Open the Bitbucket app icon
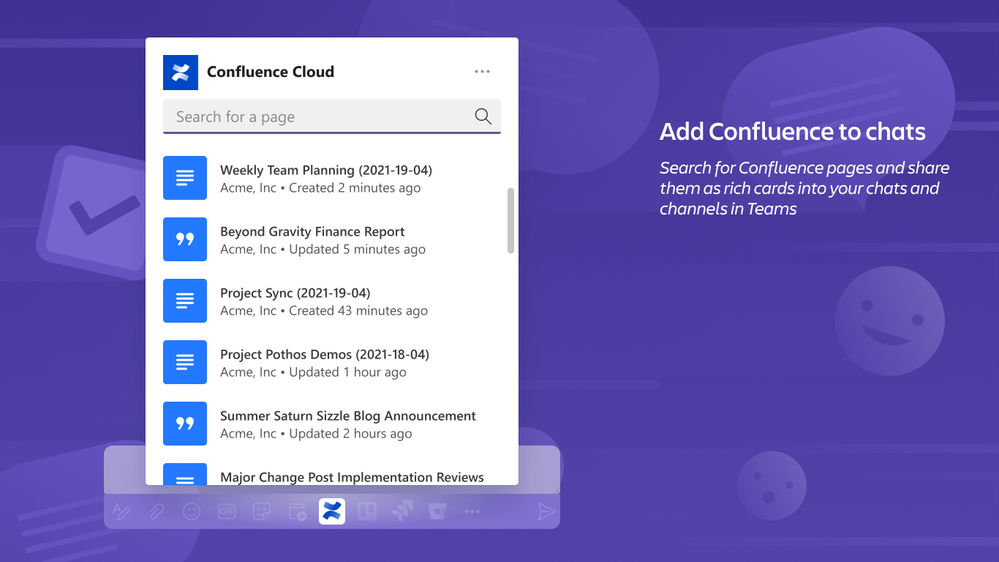The width and height of the screenshot is (999, 562). pyautogui.click(x=437, y=511)
